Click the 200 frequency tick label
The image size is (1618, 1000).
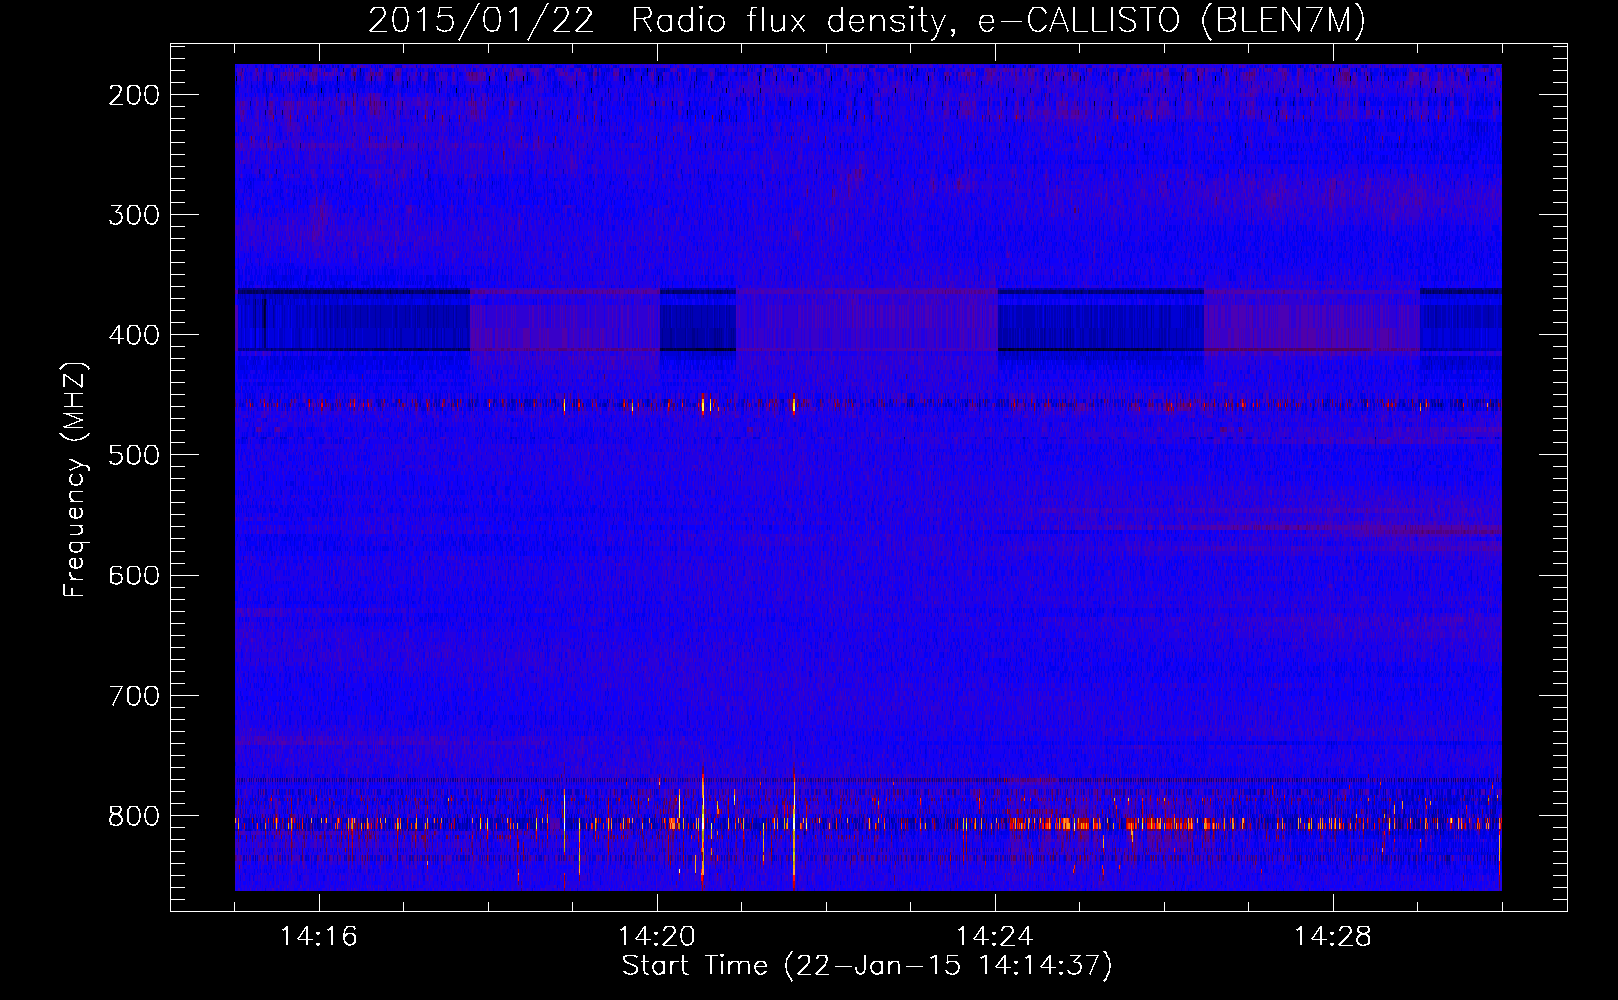pos(133,95)
